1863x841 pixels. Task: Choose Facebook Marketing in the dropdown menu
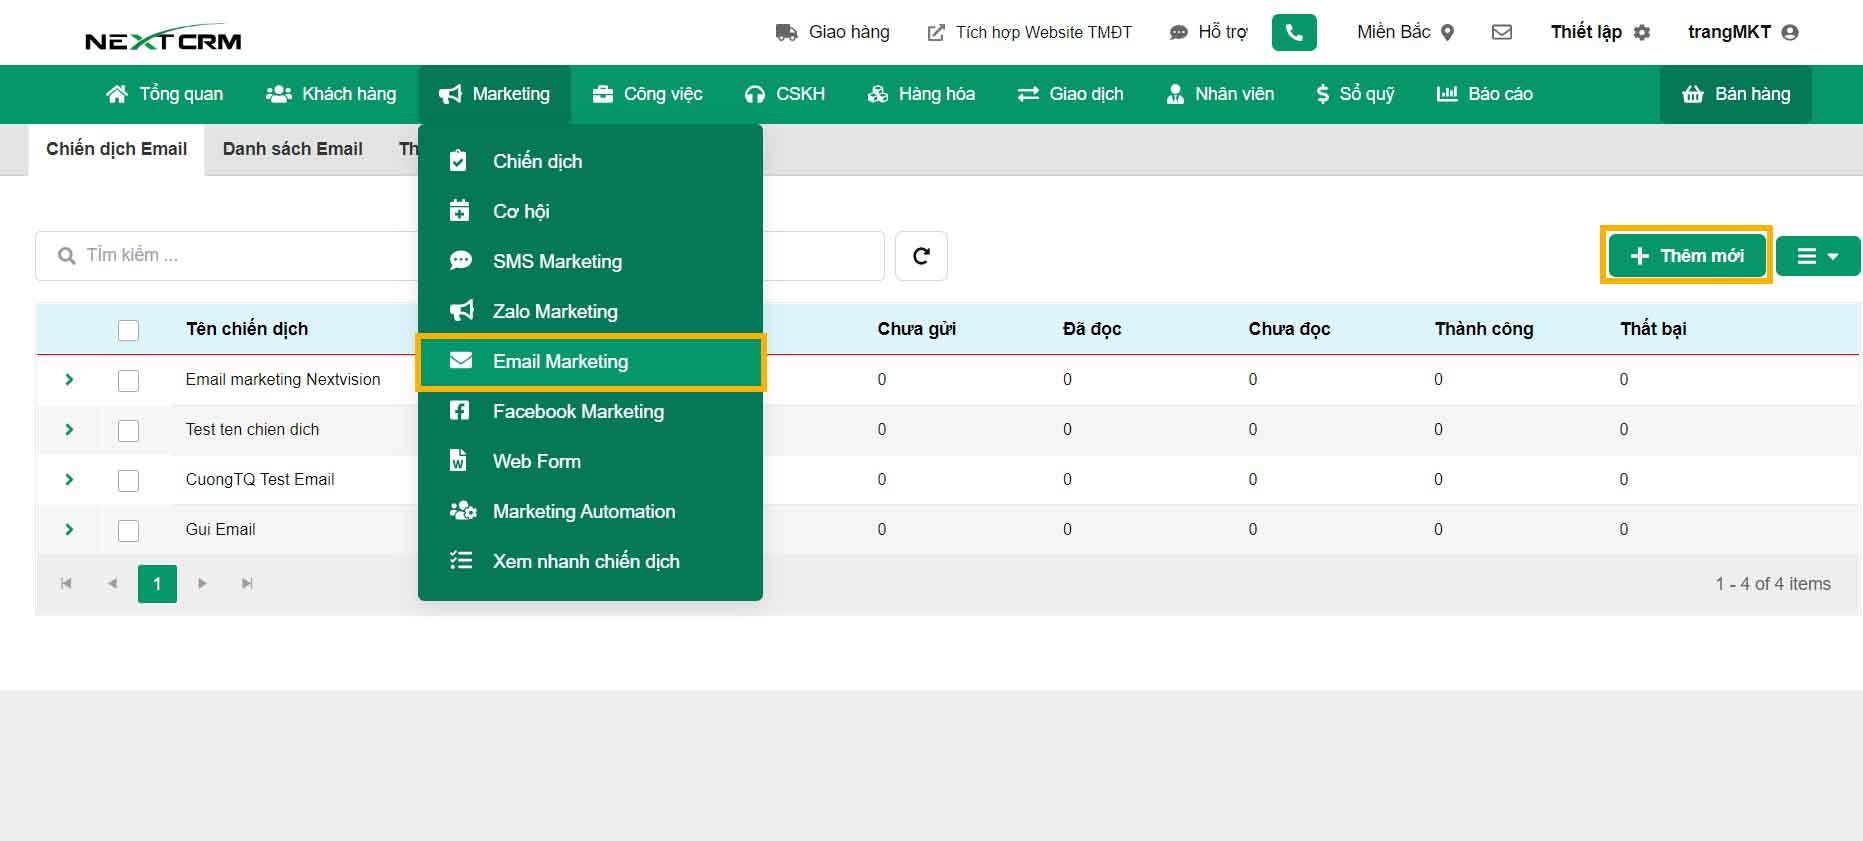point(578,411)
